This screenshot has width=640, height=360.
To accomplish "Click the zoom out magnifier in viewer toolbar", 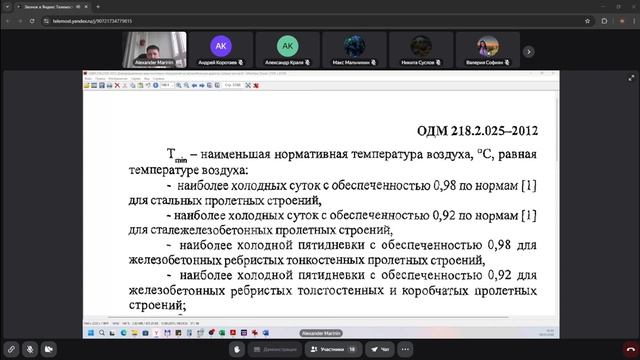I will [187, 85].
